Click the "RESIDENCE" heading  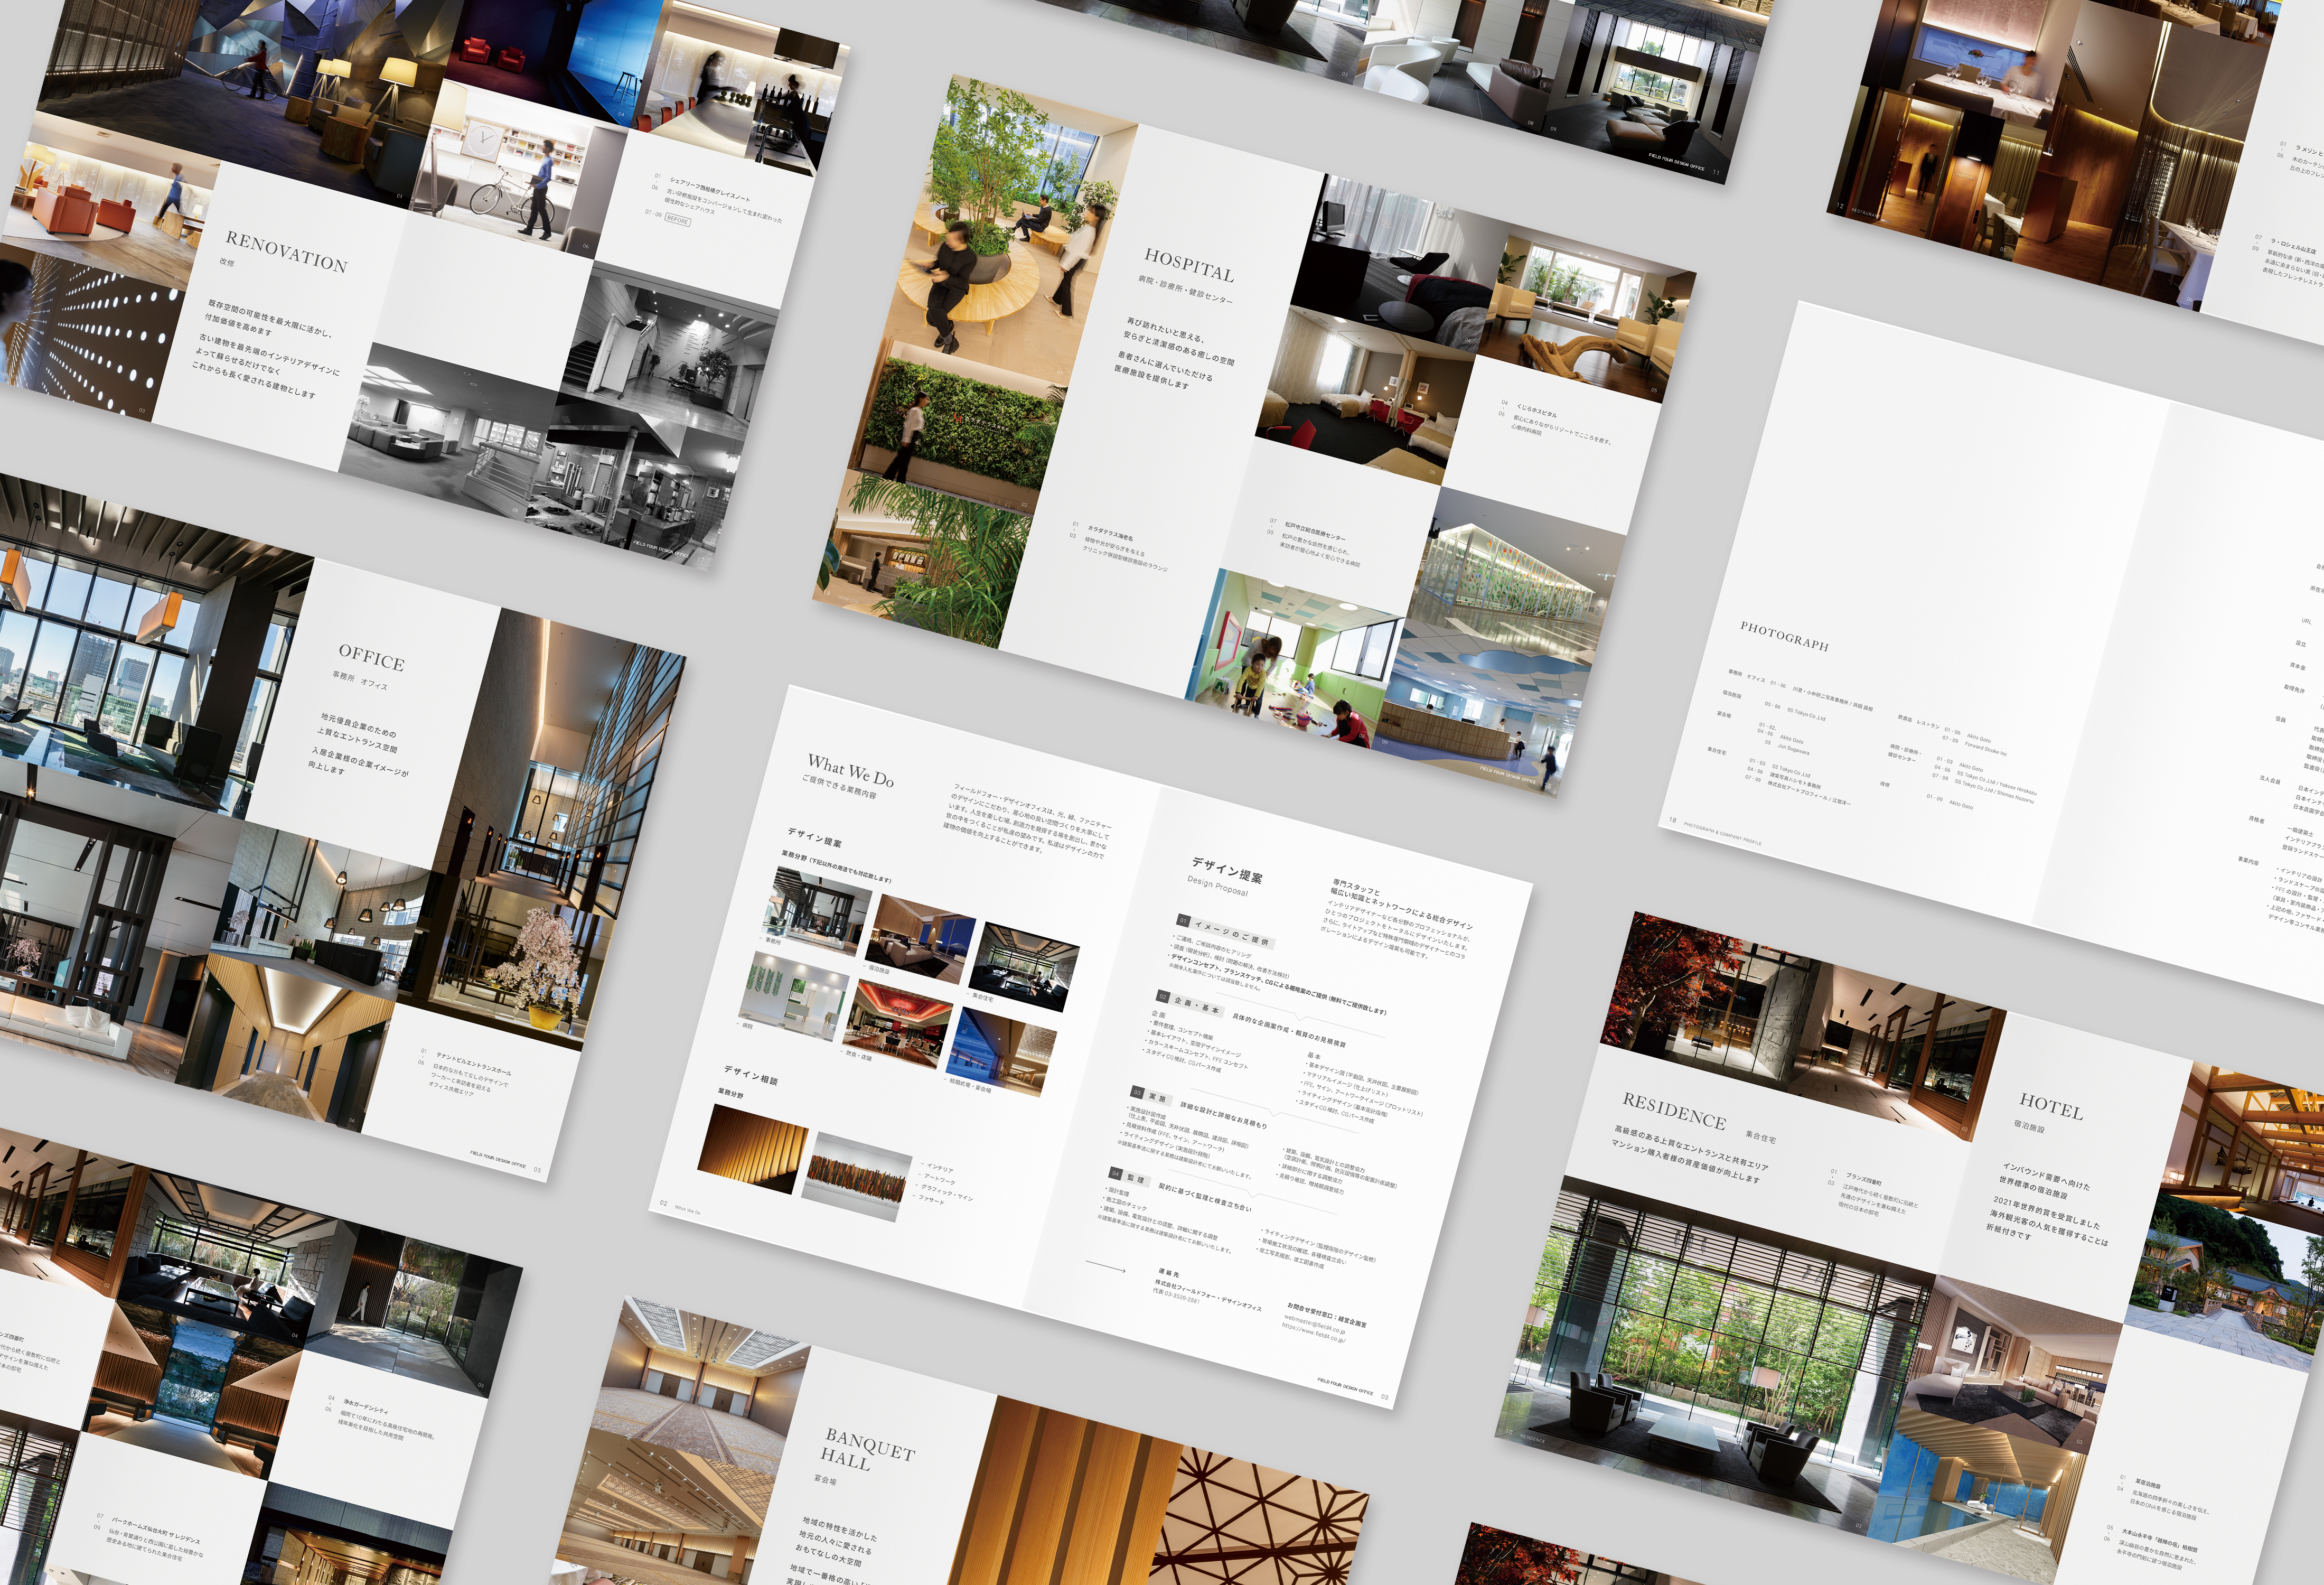[1674, 1111]
